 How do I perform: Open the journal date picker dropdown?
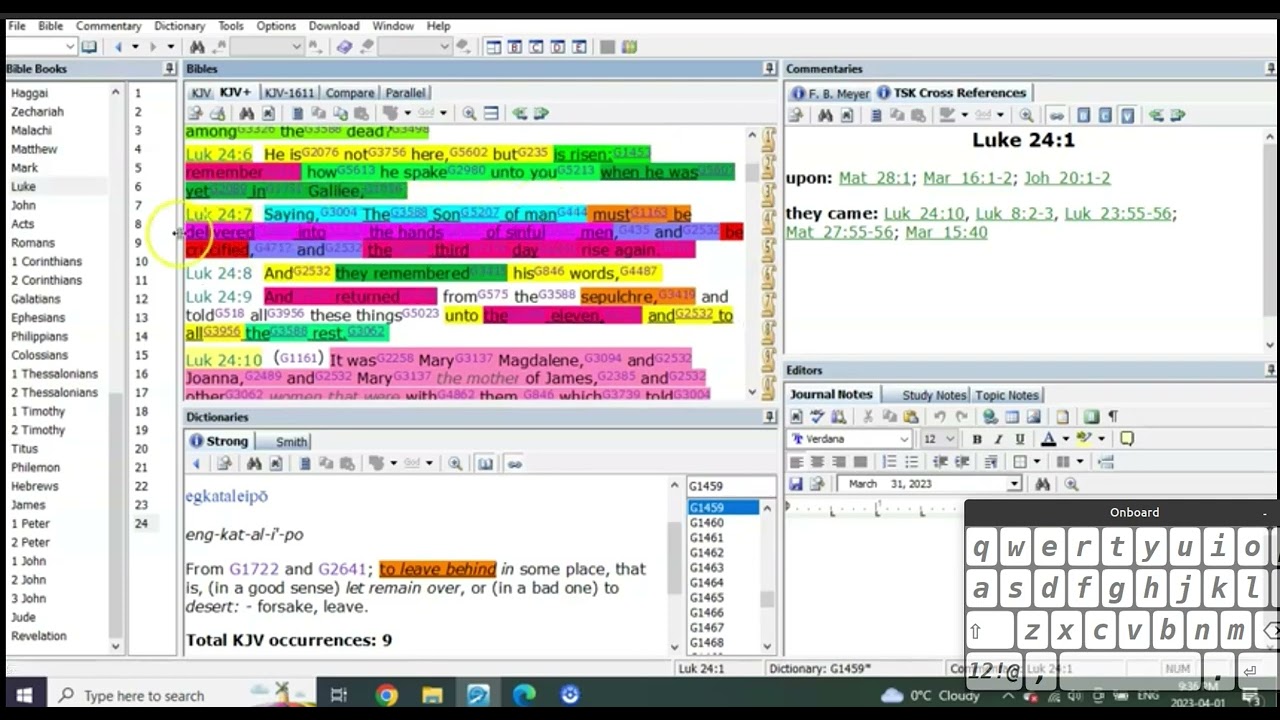(1014, 484)
